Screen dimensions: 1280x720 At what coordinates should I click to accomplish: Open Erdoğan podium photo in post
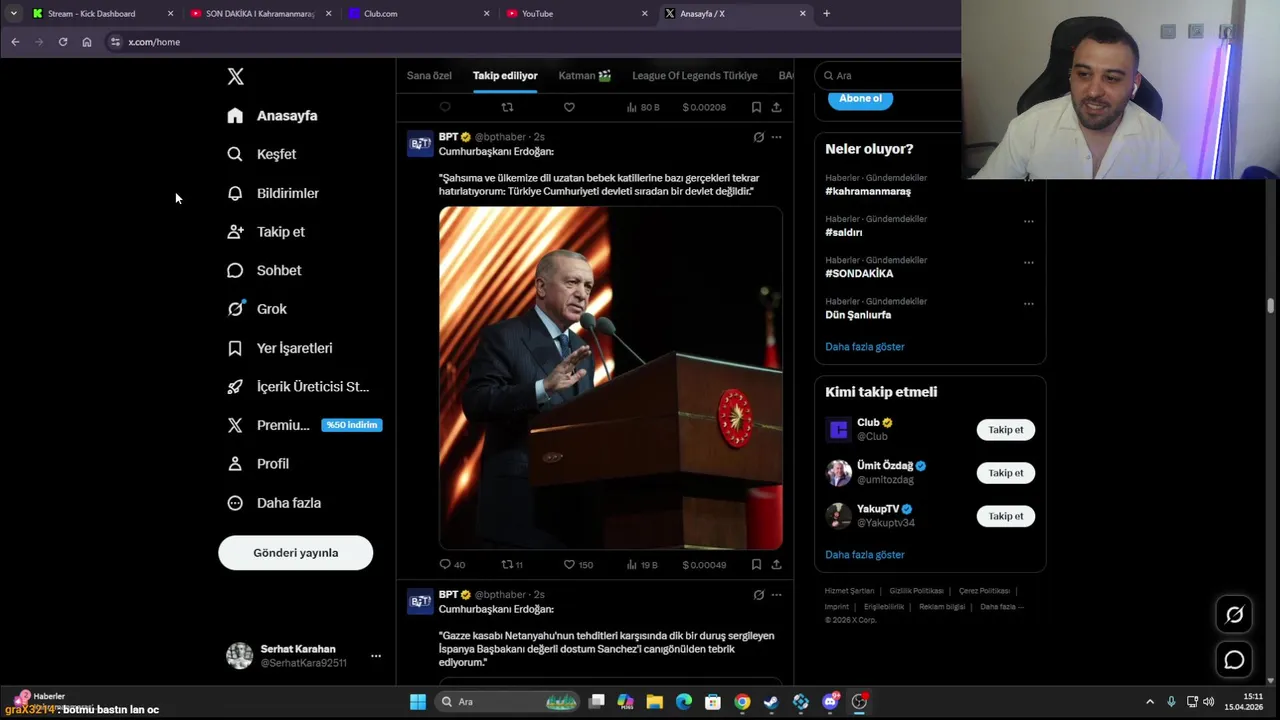[611, 378]
